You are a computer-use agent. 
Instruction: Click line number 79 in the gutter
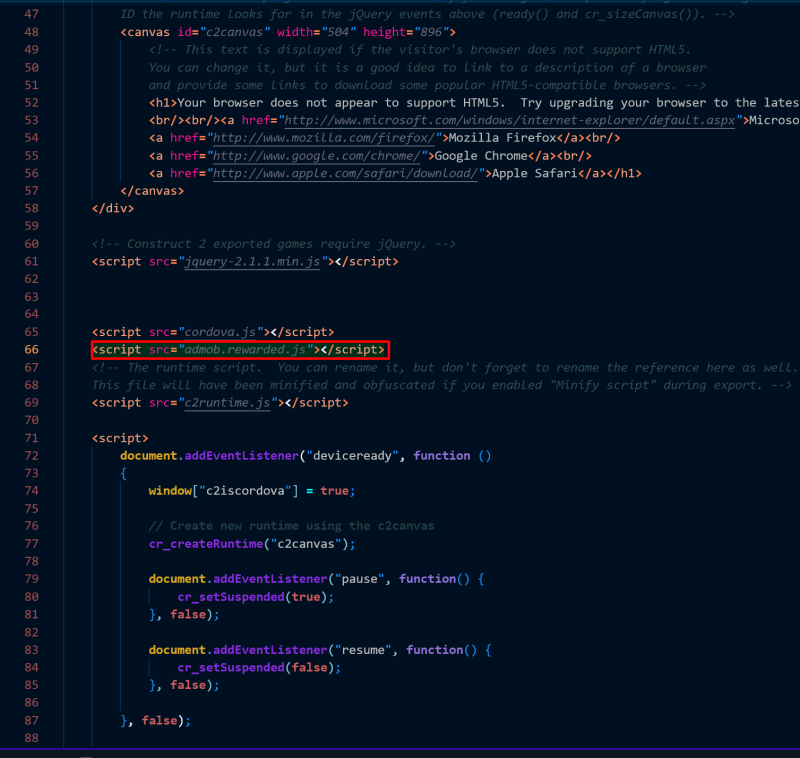pyautogui.click(x=31, y=579)
